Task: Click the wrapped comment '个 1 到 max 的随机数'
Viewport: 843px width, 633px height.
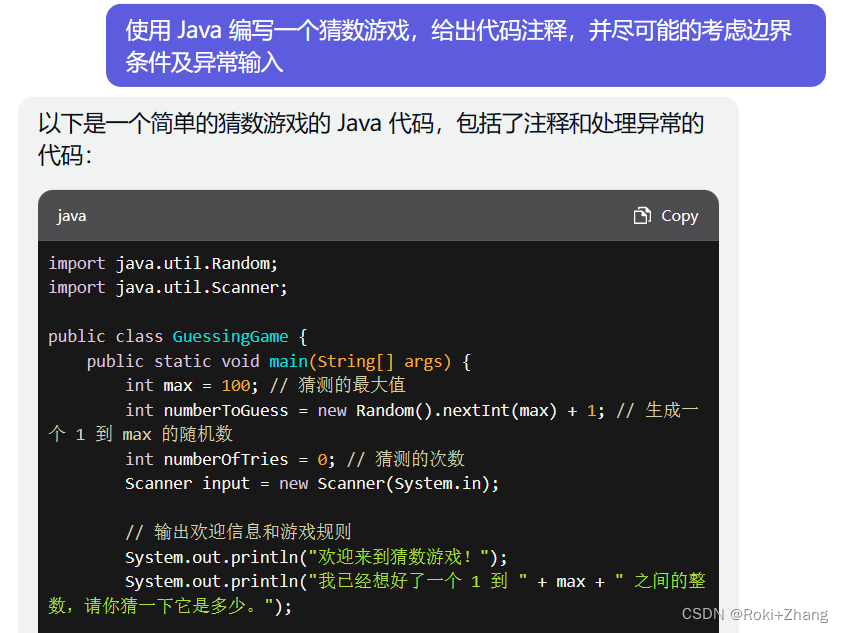Action: tap(140, 435)
